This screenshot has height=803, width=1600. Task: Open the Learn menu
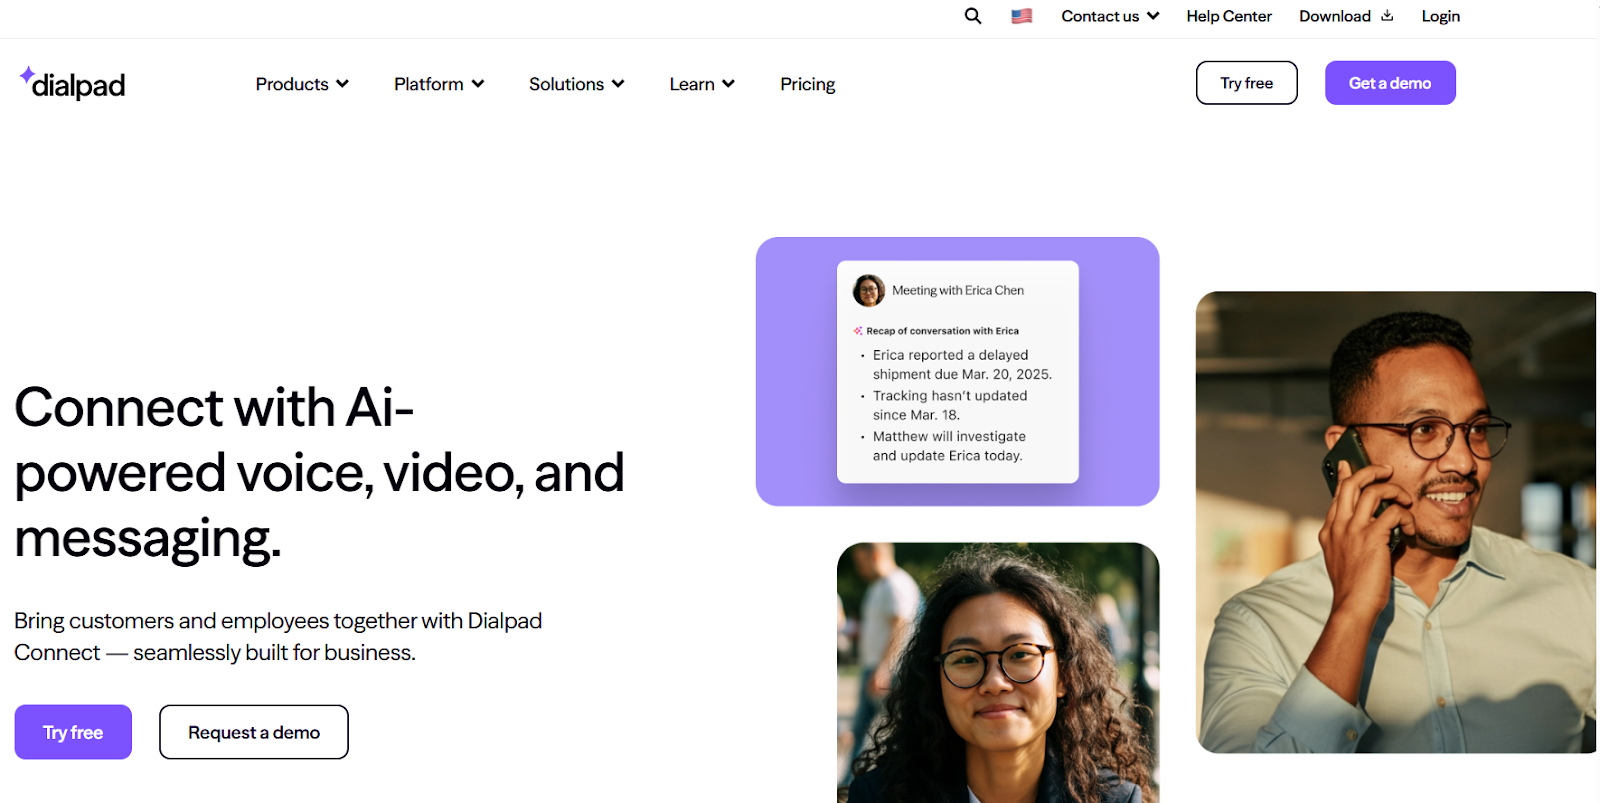[x=702, y=84]
